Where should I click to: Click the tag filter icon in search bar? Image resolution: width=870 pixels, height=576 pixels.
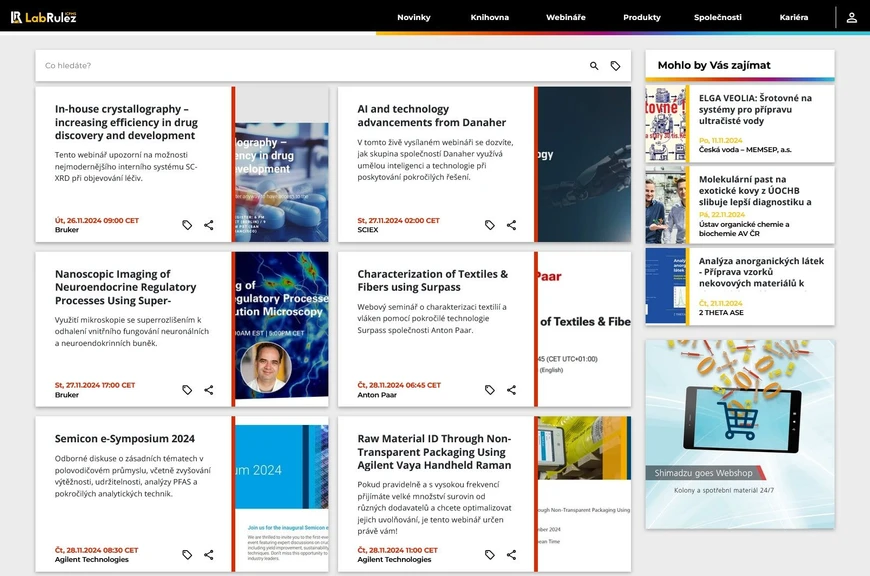pyautogui.click(x=615, y=65)
